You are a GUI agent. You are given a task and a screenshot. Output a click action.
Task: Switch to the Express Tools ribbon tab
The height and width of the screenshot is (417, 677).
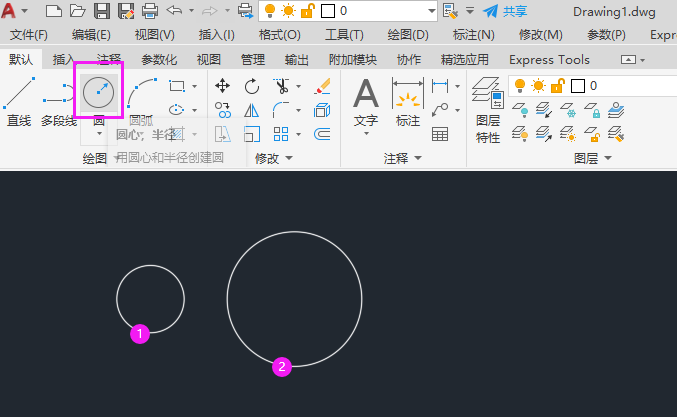click(549, 60)
